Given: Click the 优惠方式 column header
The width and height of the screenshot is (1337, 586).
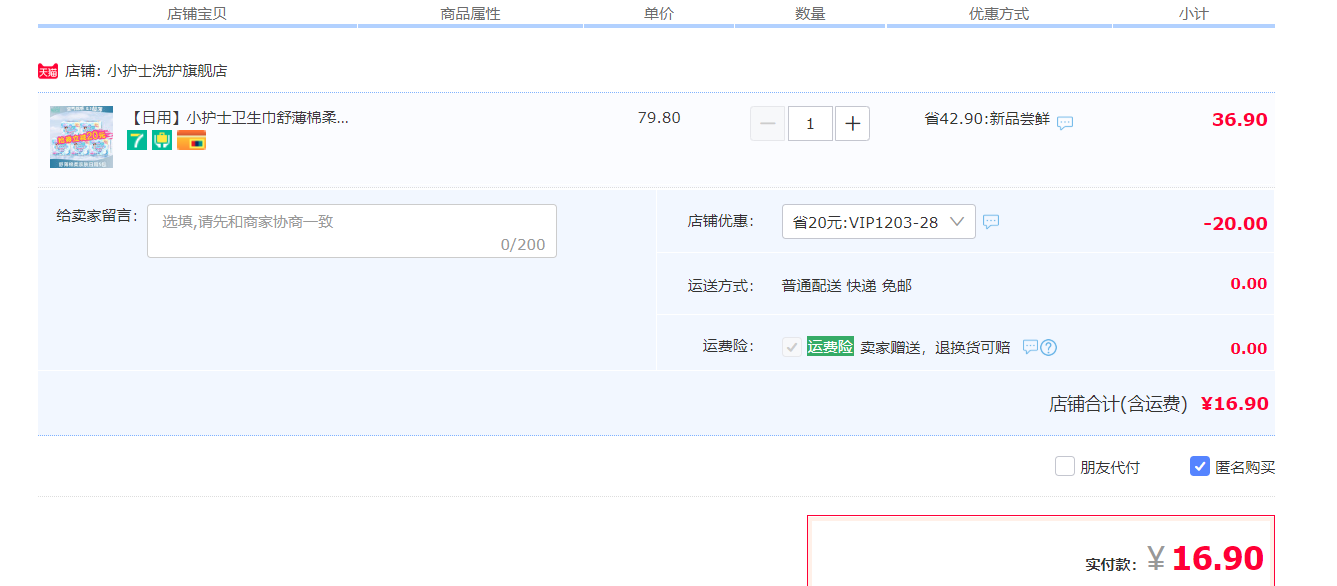Looking at the screenshot, I should click(999, 14).
